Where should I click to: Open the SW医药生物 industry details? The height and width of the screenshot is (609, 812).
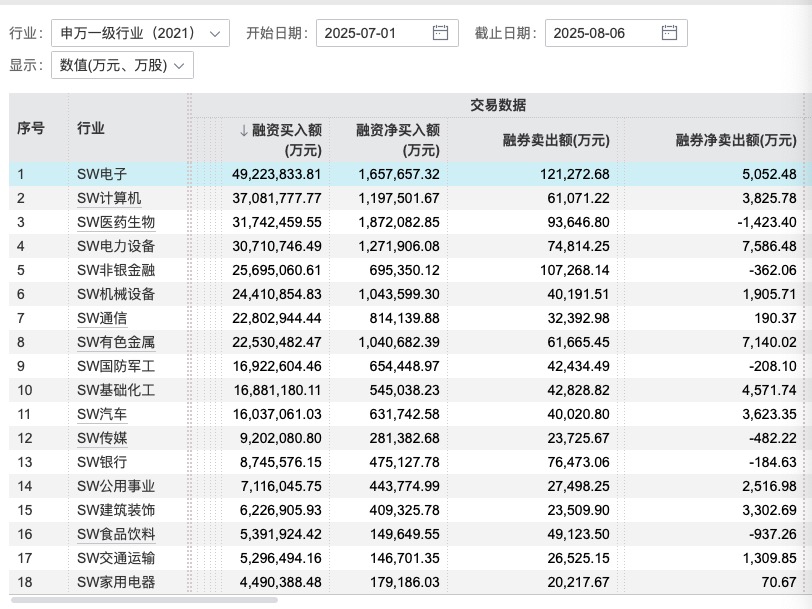[x=115, y=223]
